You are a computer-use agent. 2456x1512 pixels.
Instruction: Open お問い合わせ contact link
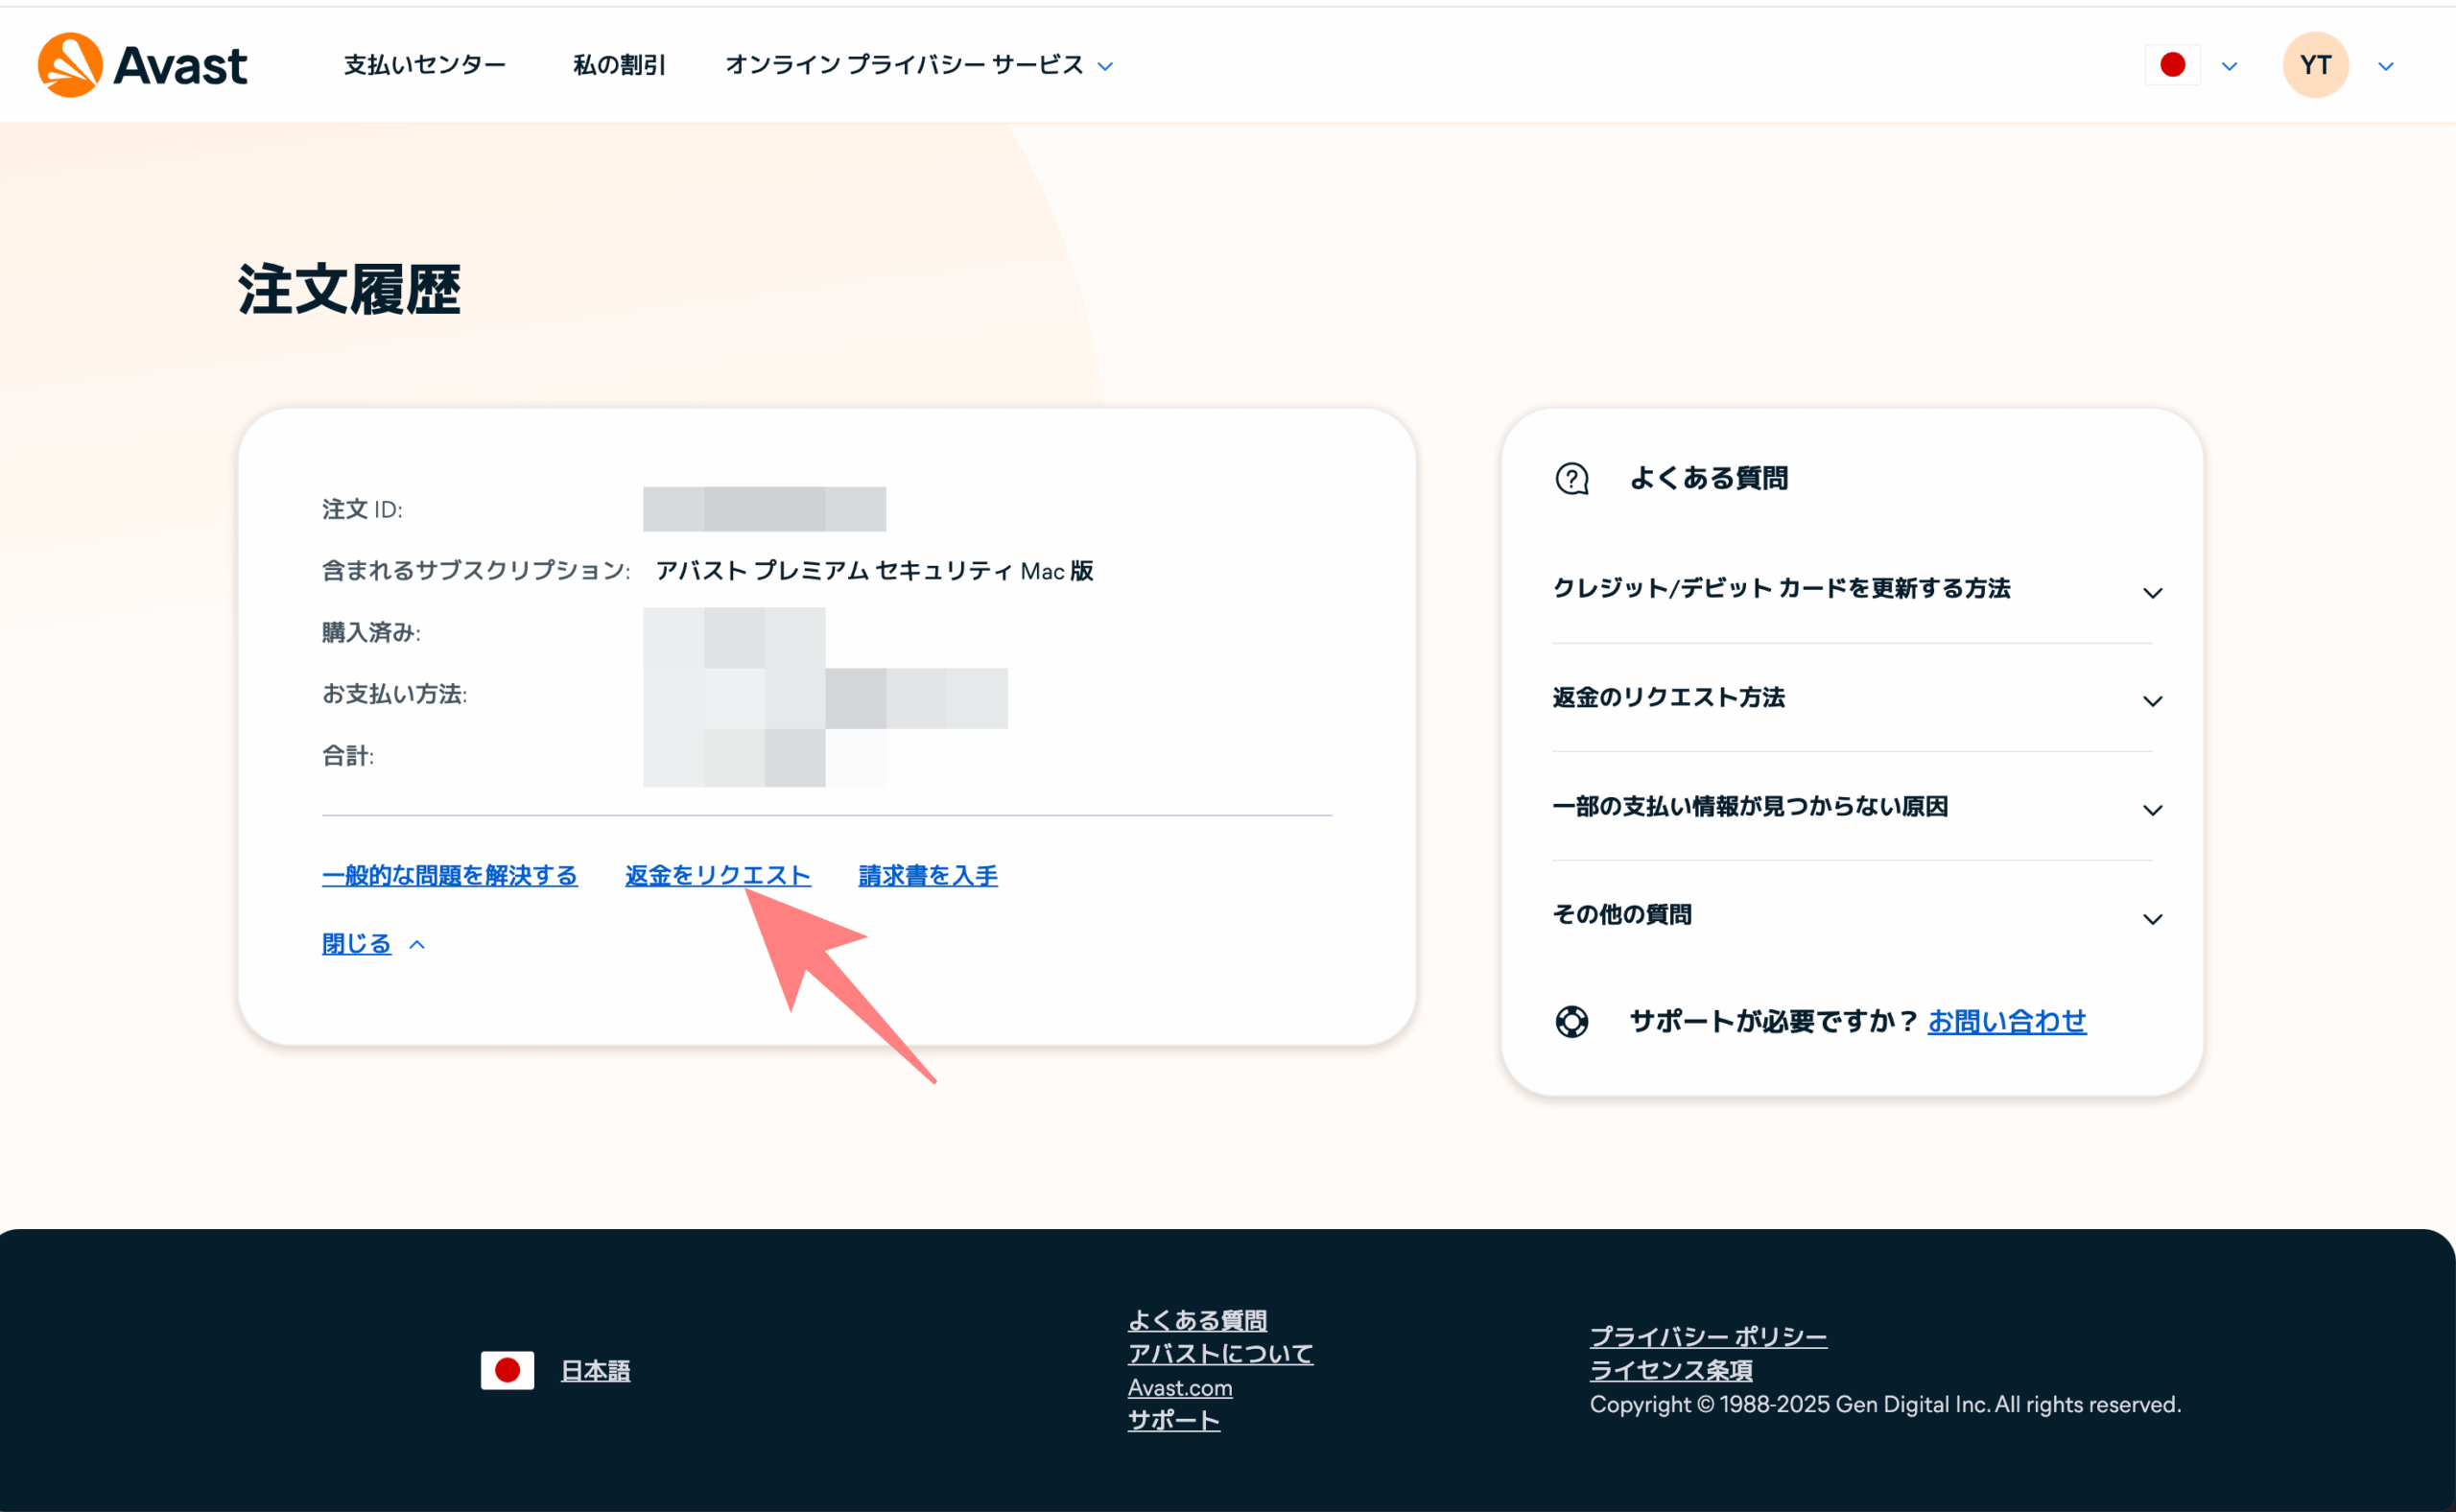point(2007,1022)
